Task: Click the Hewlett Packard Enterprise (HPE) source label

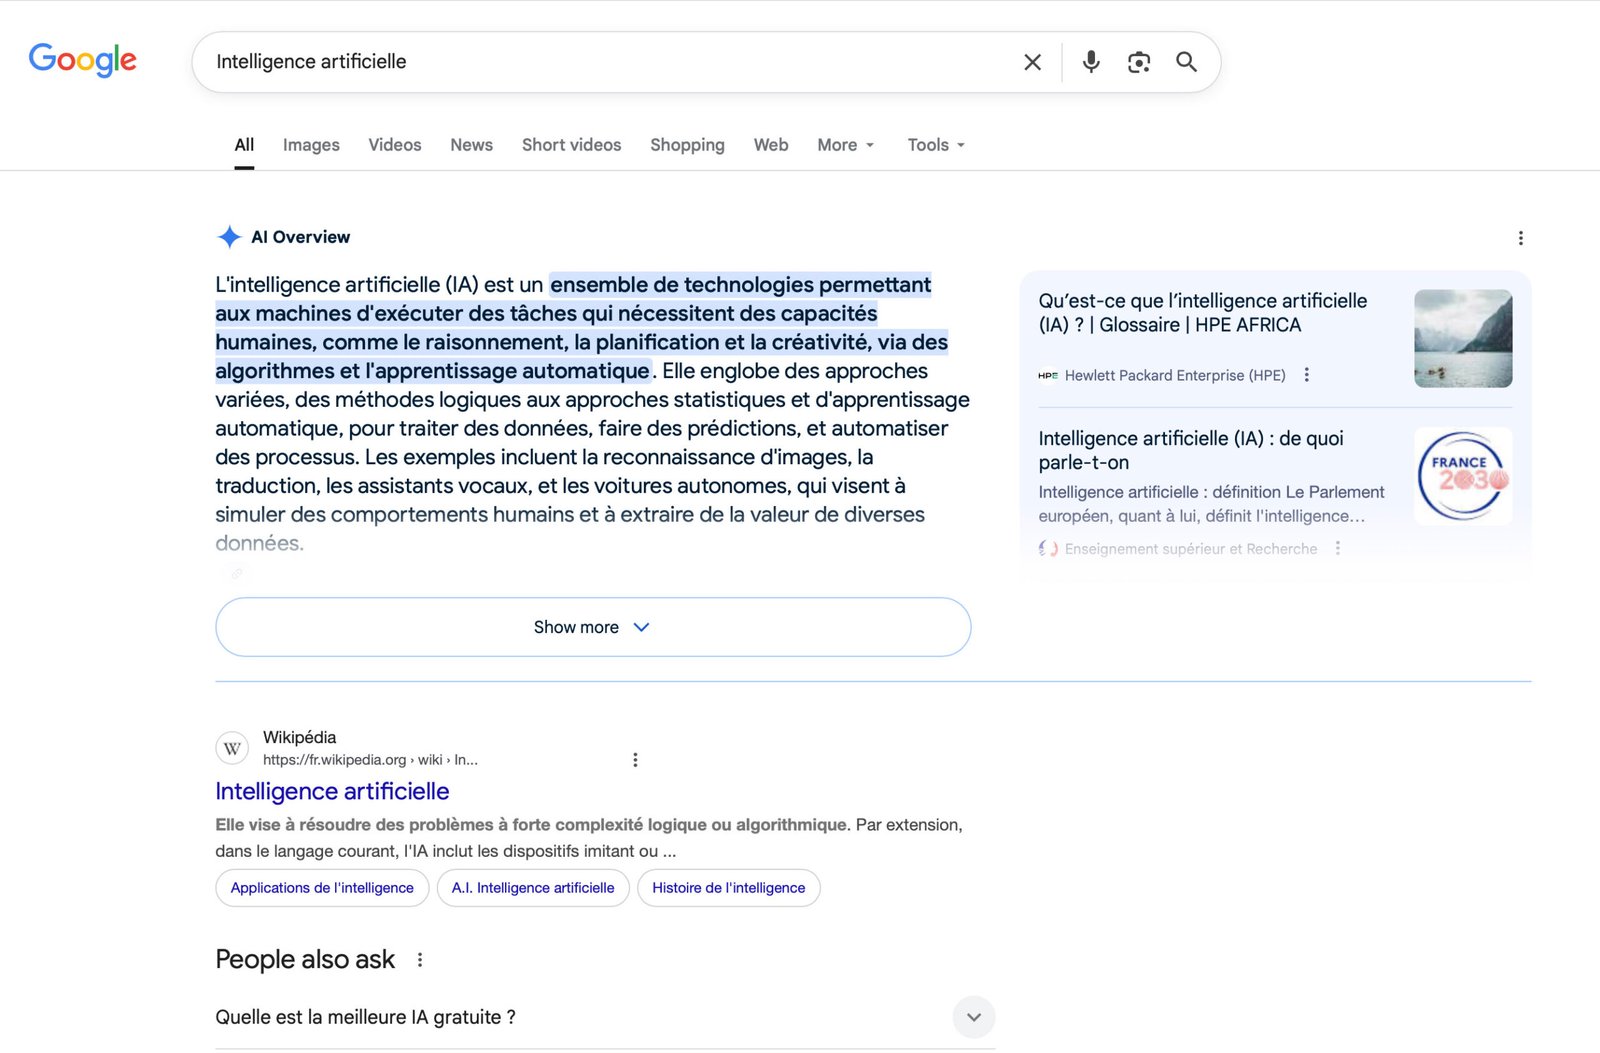Action: click(x=1175, y=375)
